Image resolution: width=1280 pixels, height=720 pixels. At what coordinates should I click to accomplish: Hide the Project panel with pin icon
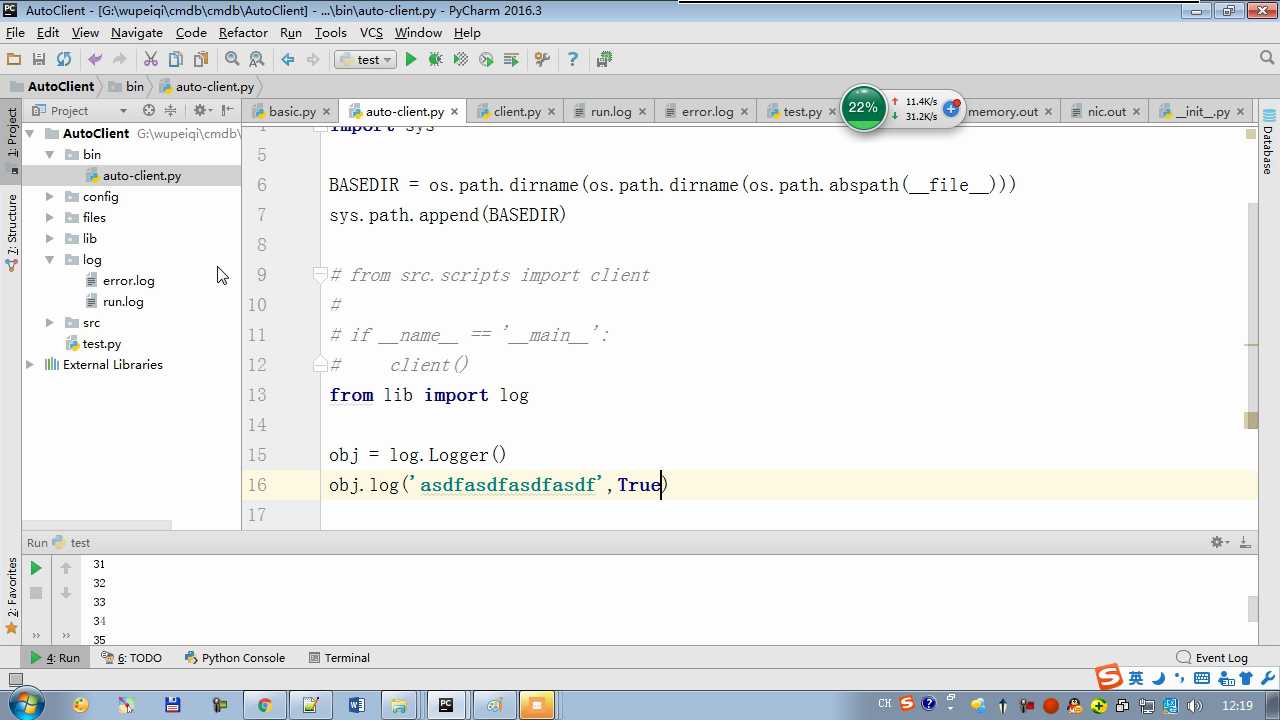(x=228, y=111)
